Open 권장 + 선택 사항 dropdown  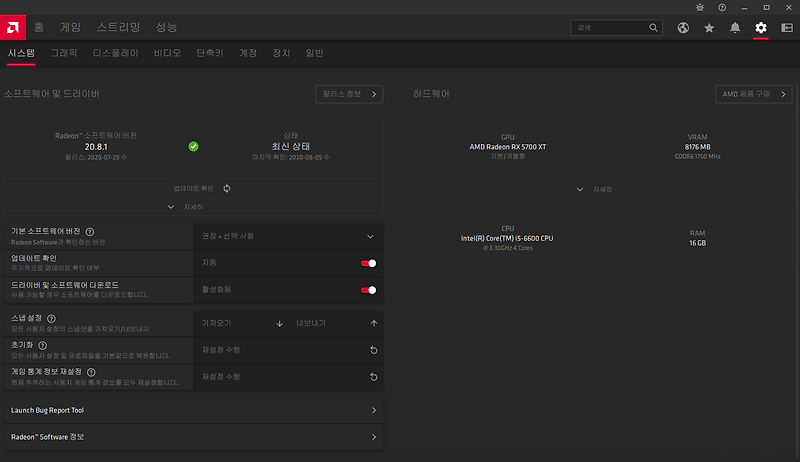[x=288, y=236]
